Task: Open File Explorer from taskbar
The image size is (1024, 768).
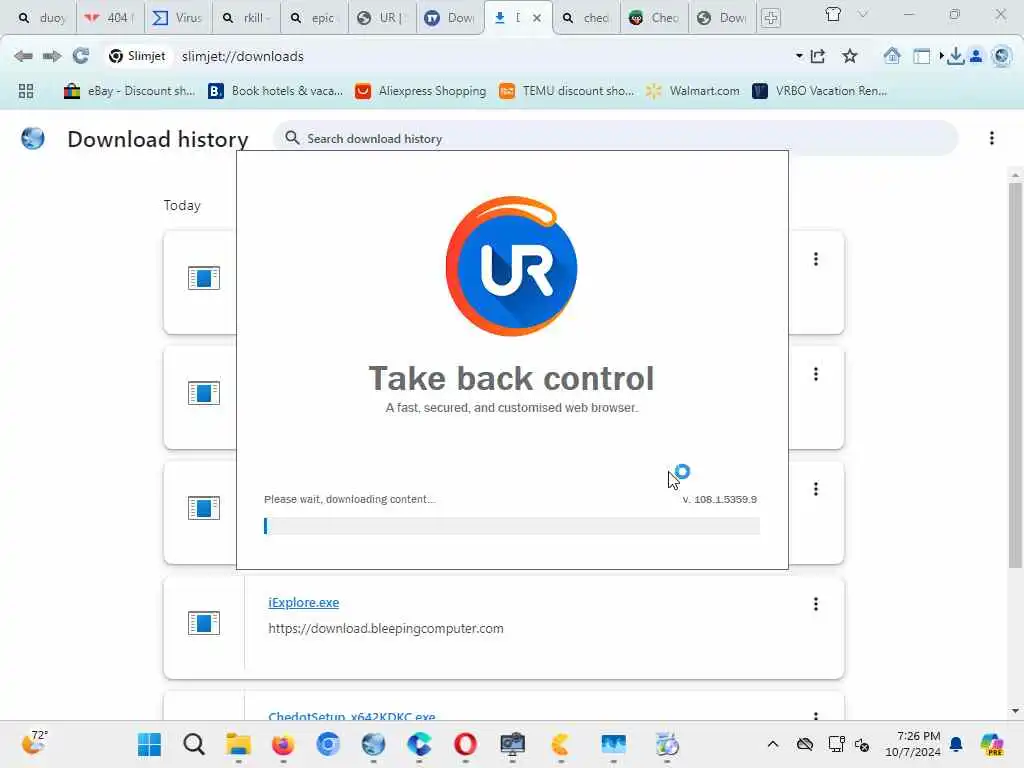Action: click(x=238, y=744)
